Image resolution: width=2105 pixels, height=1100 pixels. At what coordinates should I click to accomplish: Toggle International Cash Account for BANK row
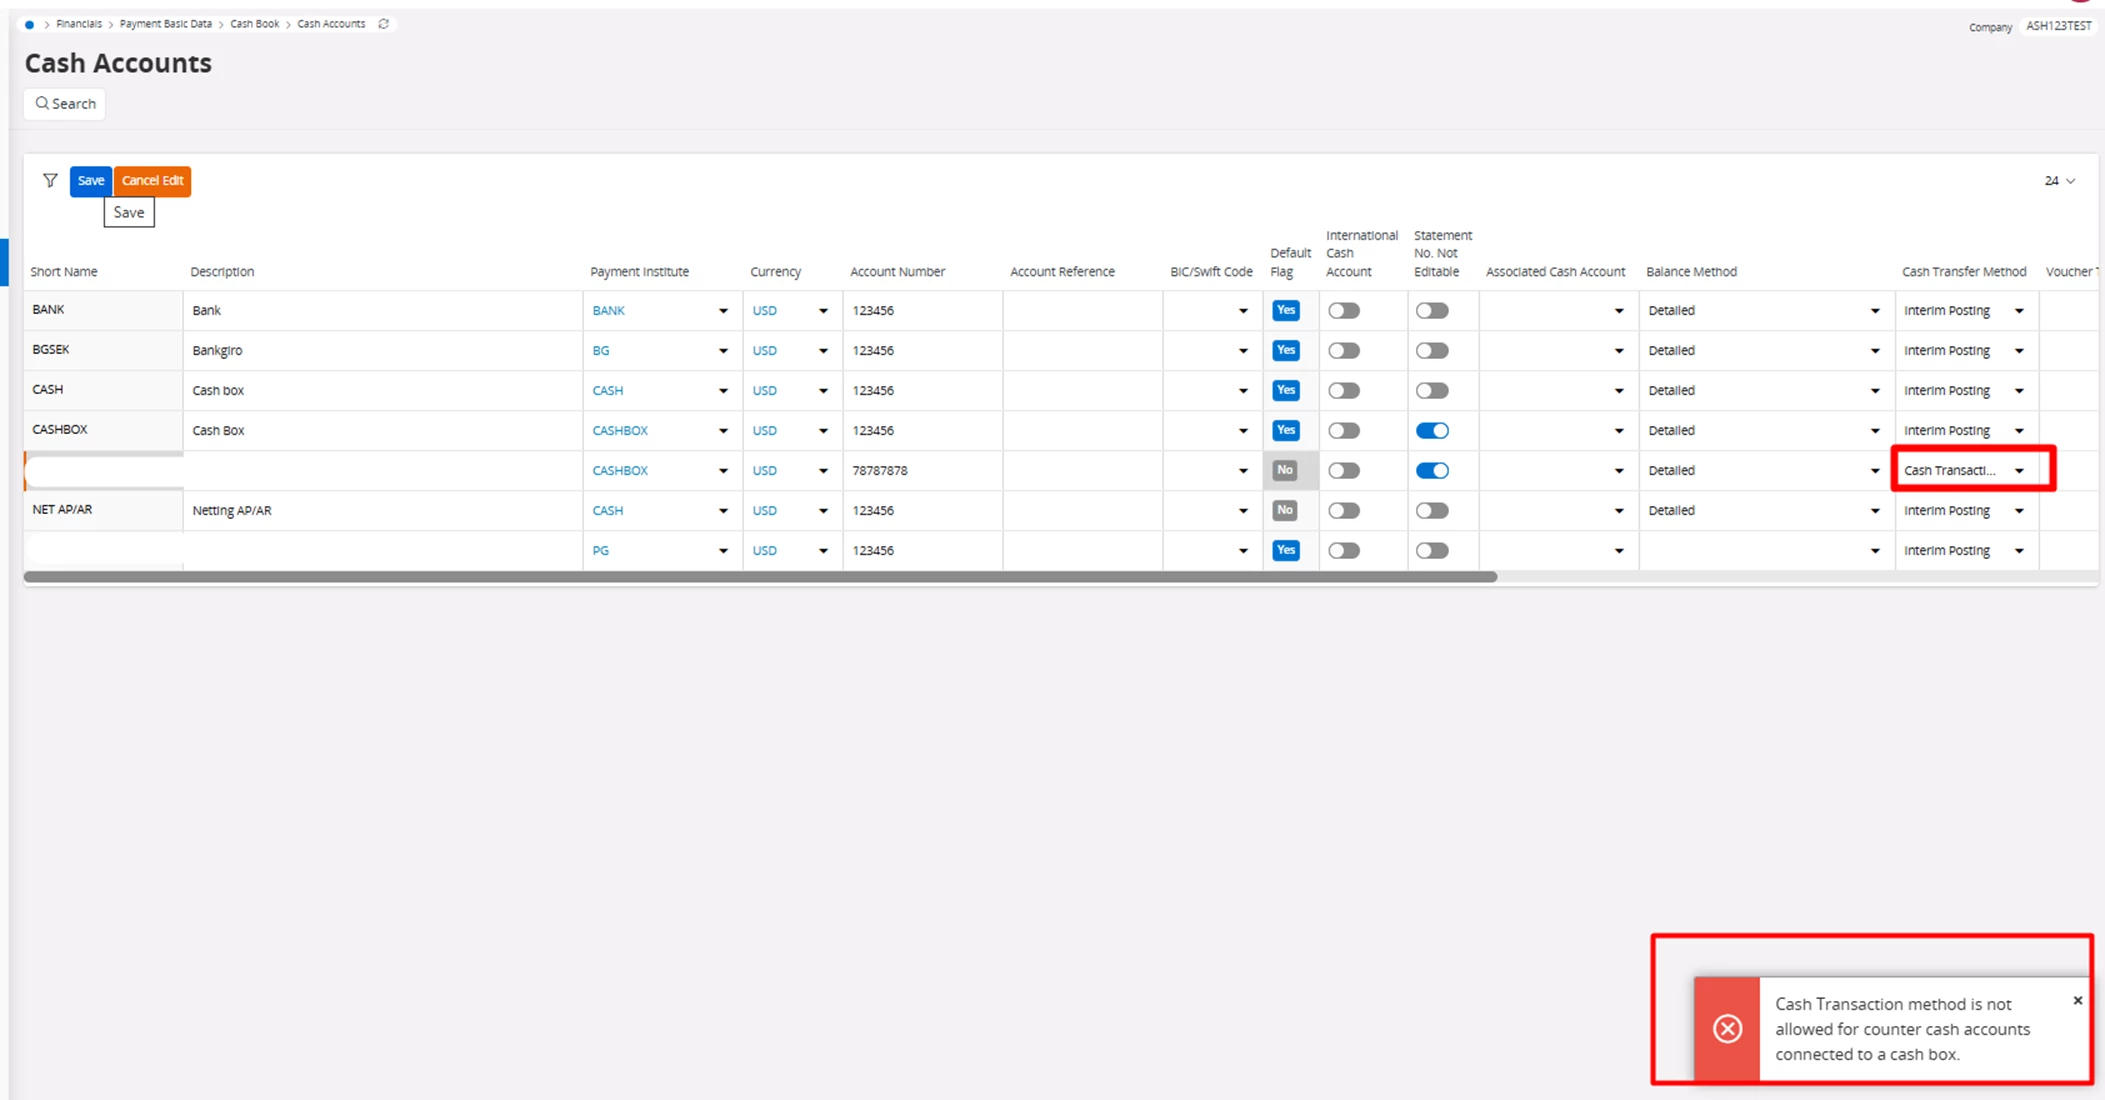tap(1344, 311)
